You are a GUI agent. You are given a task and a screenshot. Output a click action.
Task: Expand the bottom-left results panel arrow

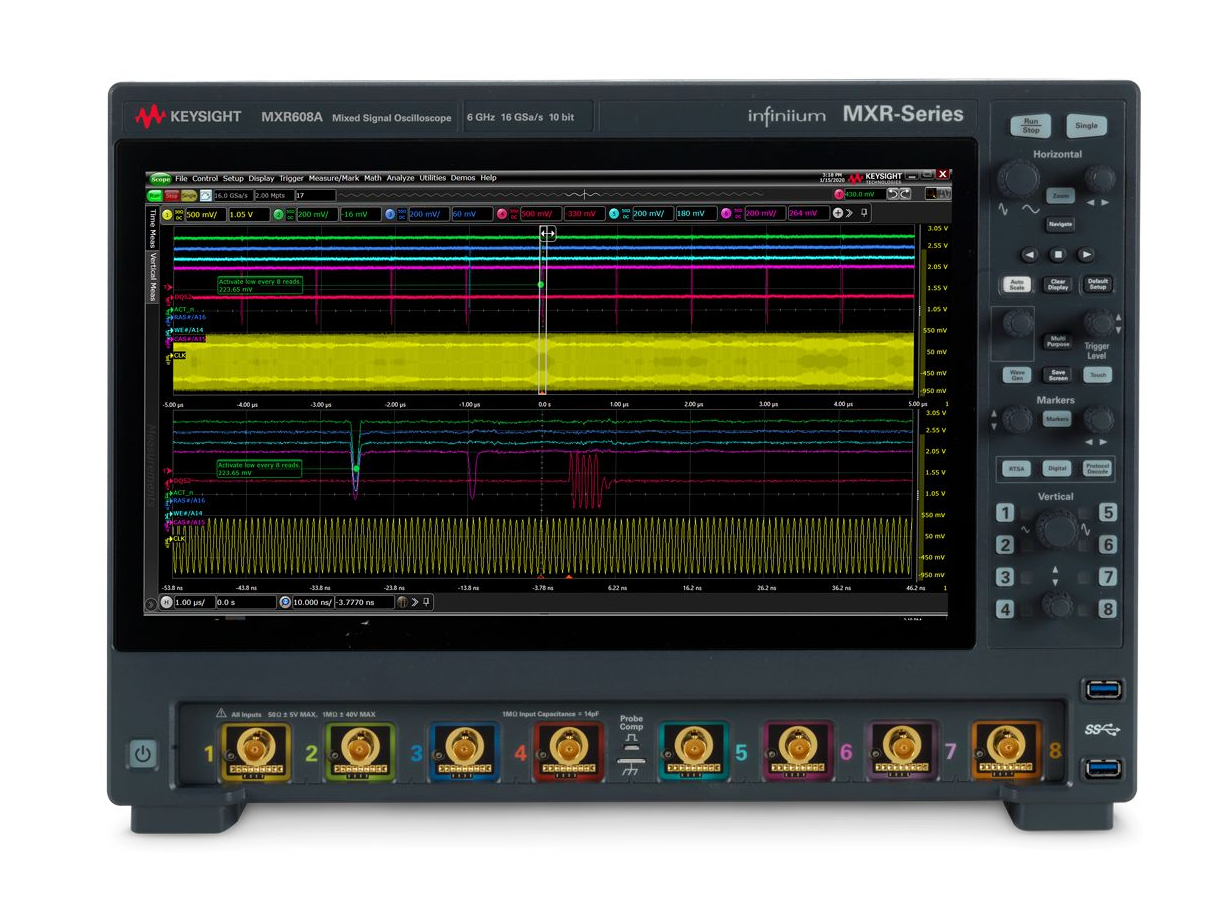click(x=151, y=603)
